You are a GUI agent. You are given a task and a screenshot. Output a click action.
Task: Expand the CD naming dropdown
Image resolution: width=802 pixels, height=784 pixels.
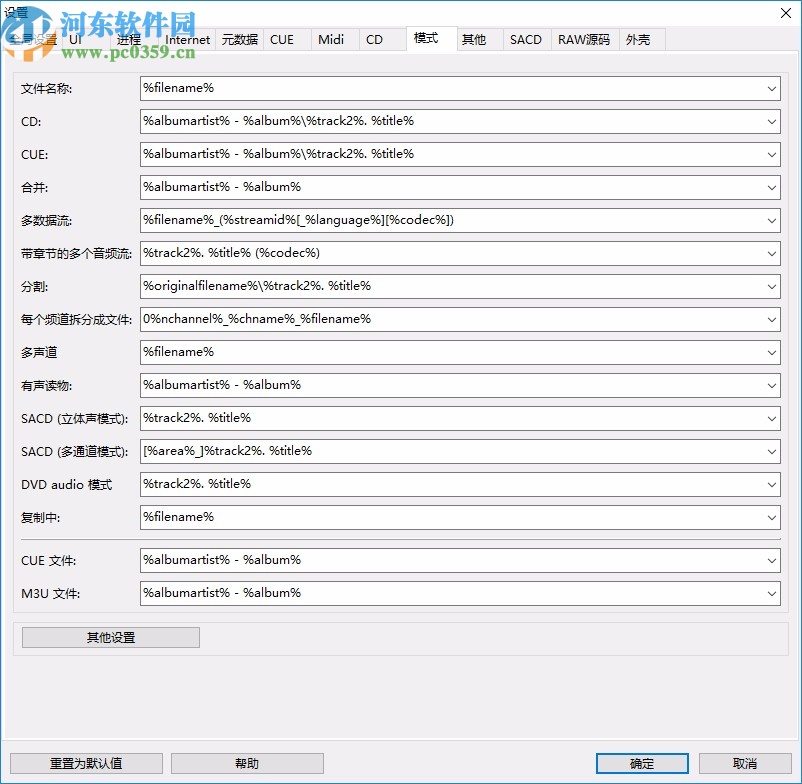(x=772, y=121)
